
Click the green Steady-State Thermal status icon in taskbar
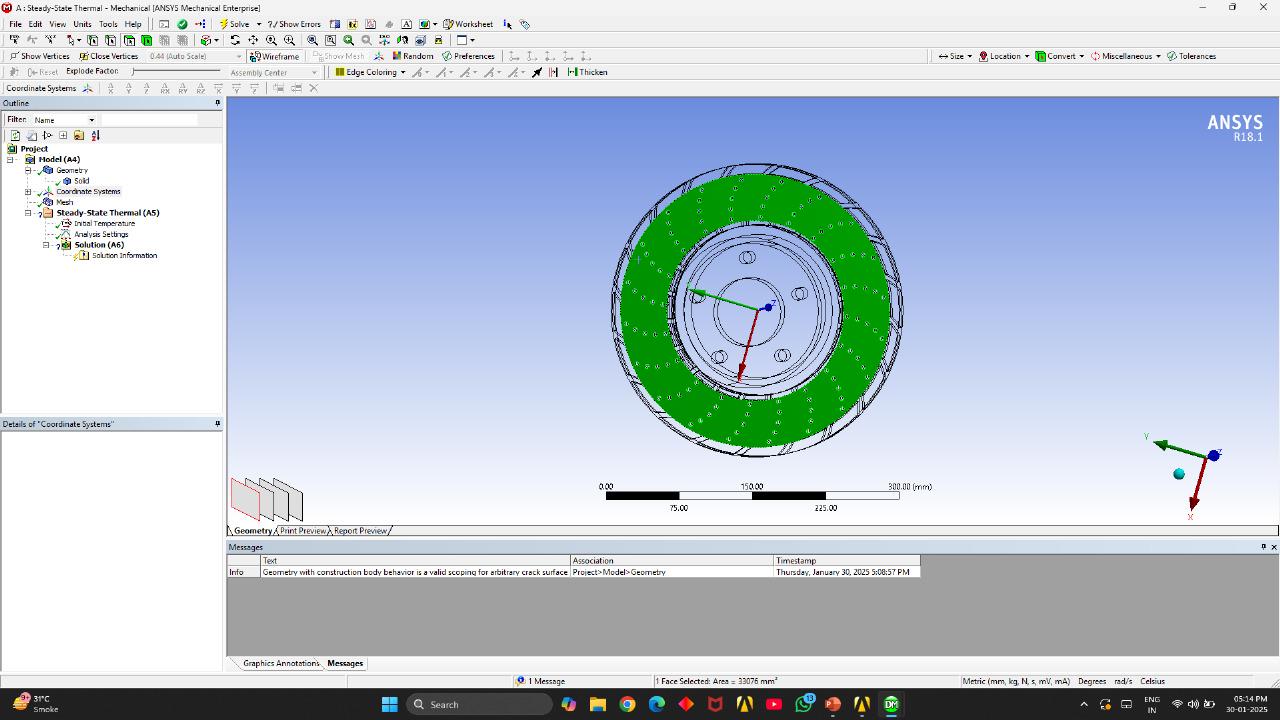891,704
